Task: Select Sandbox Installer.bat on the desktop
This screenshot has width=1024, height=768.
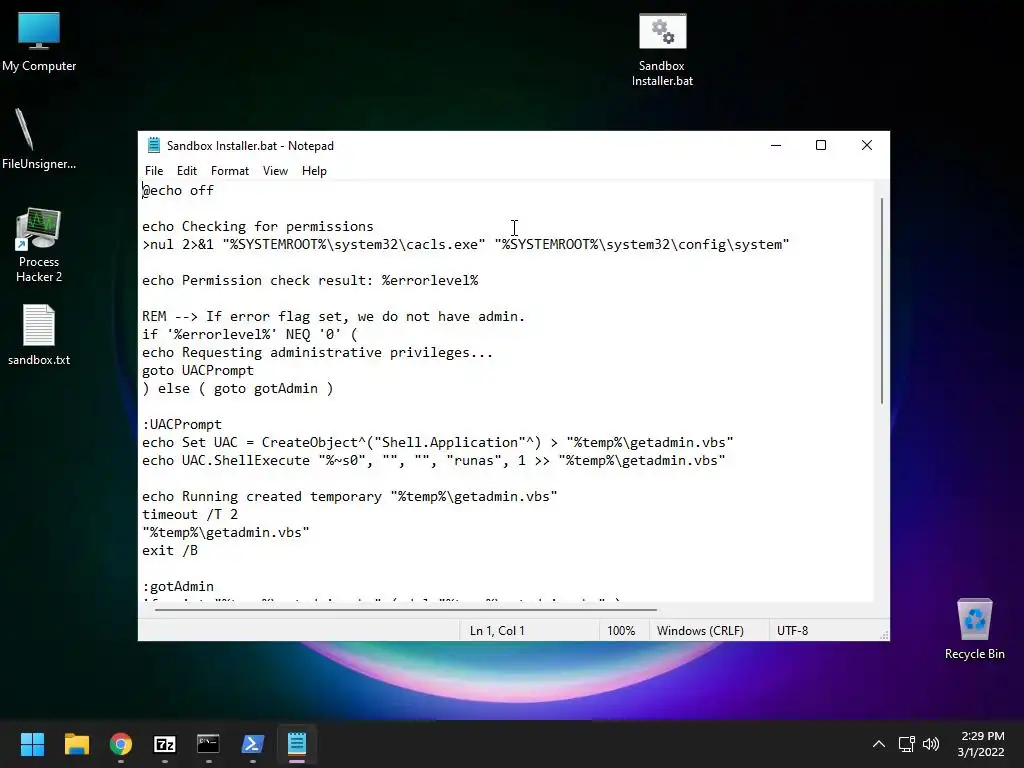Action: [662, 50]
